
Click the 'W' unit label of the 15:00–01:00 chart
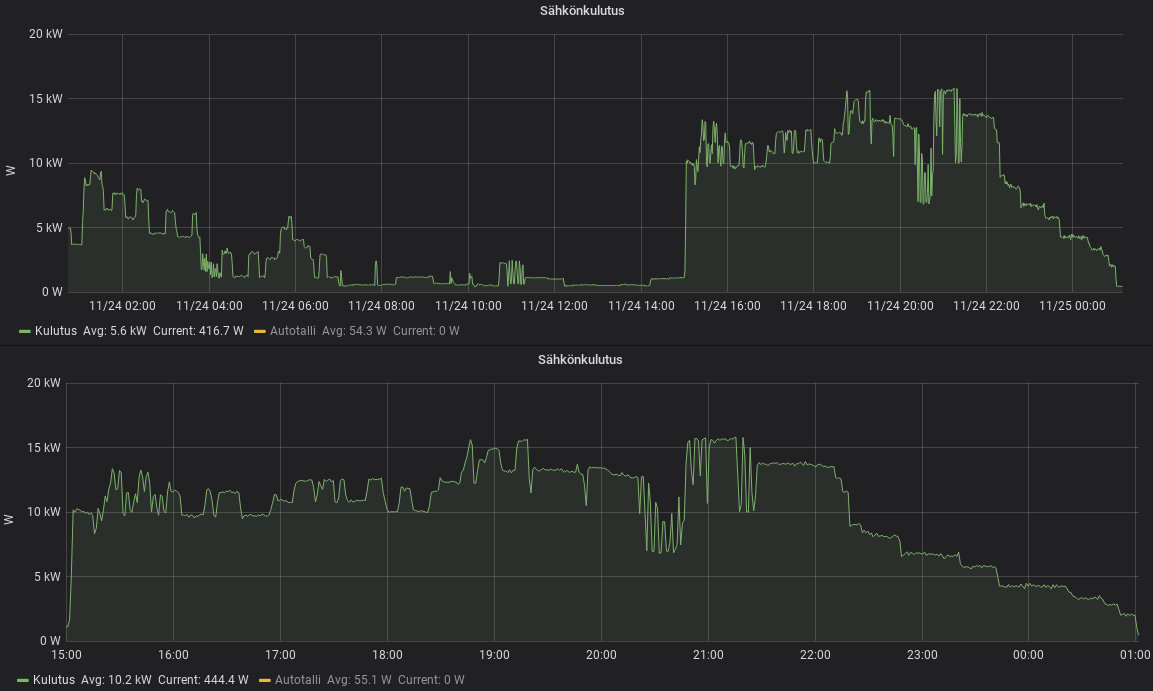click(9, 520)
